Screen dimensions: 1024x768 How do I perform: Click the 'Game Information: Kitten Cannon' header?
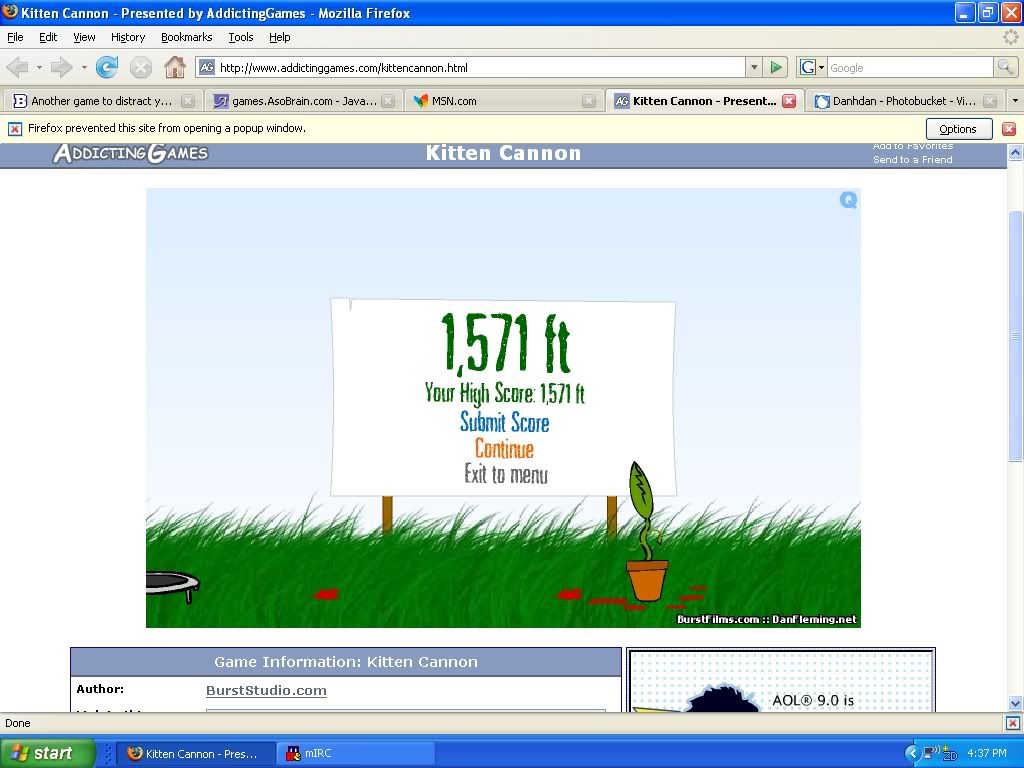346,662
